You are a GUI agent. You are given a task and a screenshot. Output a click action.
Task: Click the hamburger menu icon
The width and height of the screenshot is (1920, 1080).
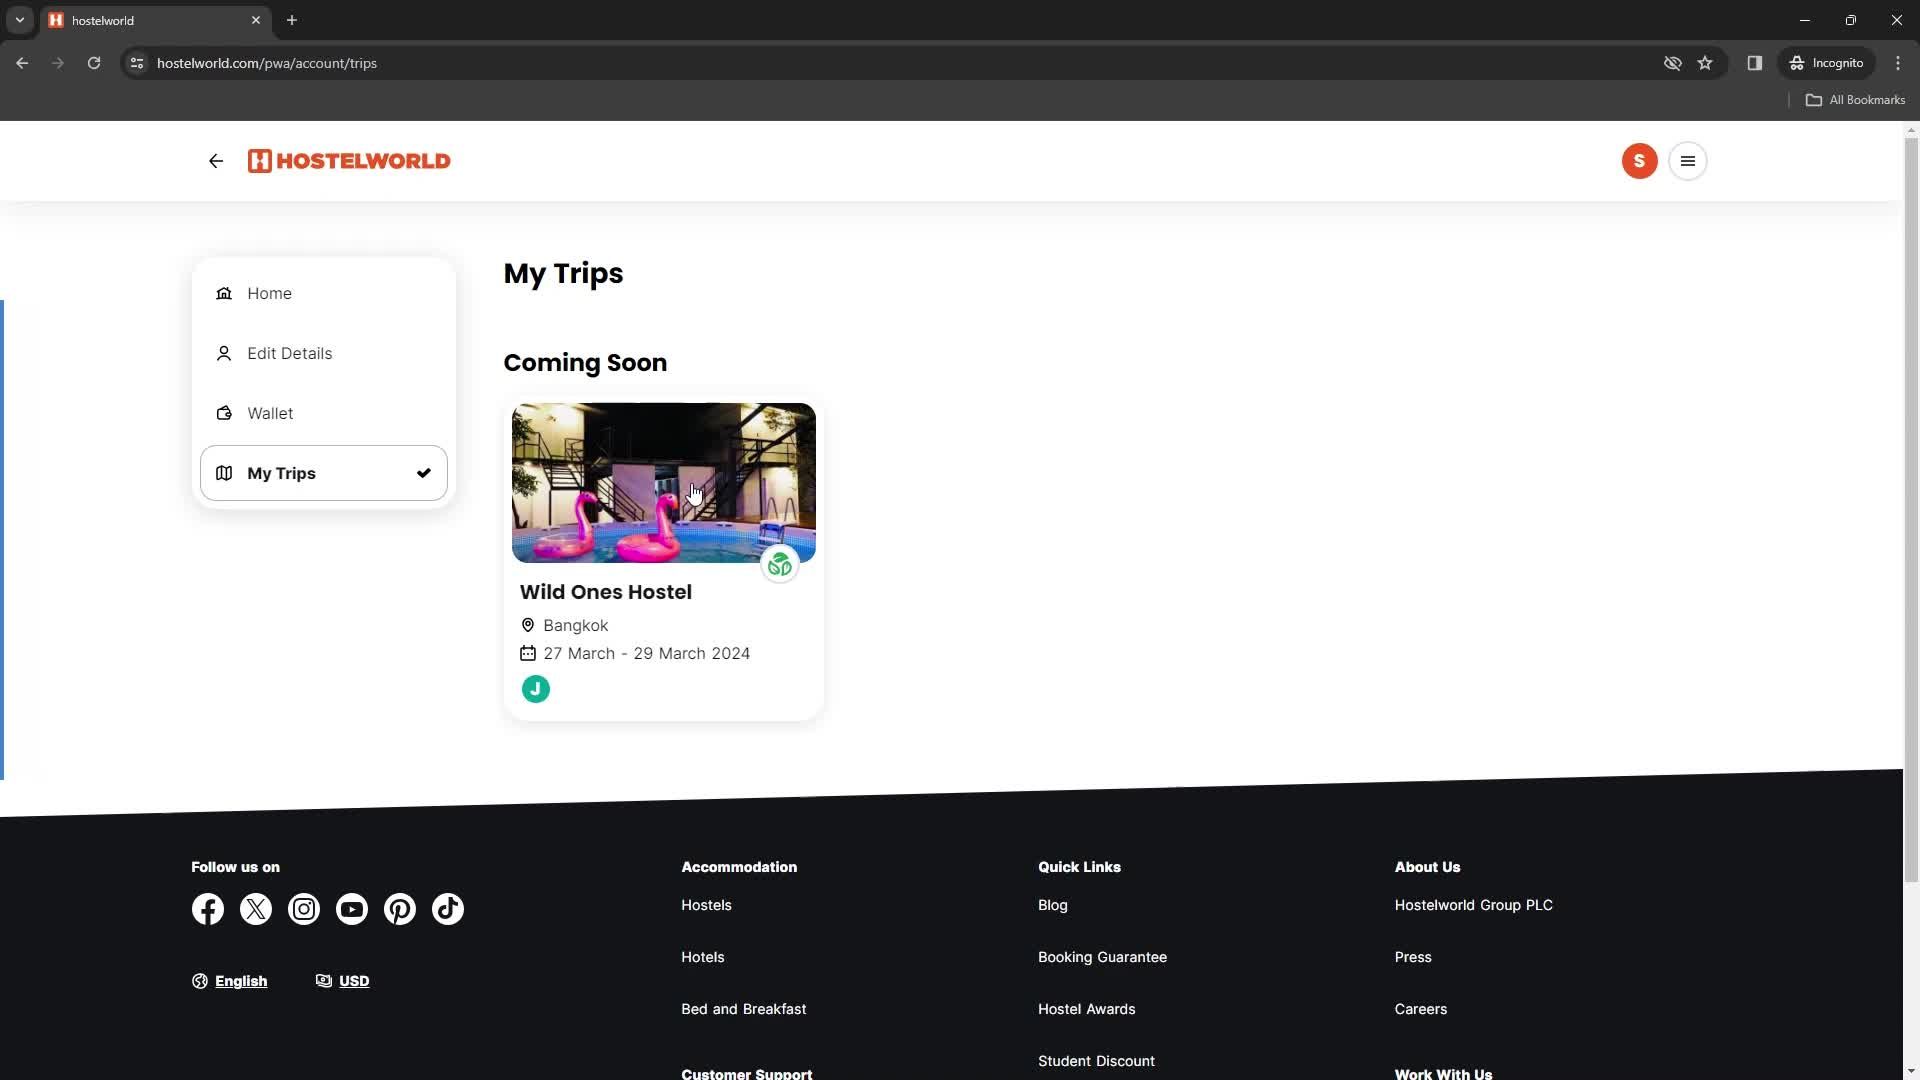click(1689, 161)
